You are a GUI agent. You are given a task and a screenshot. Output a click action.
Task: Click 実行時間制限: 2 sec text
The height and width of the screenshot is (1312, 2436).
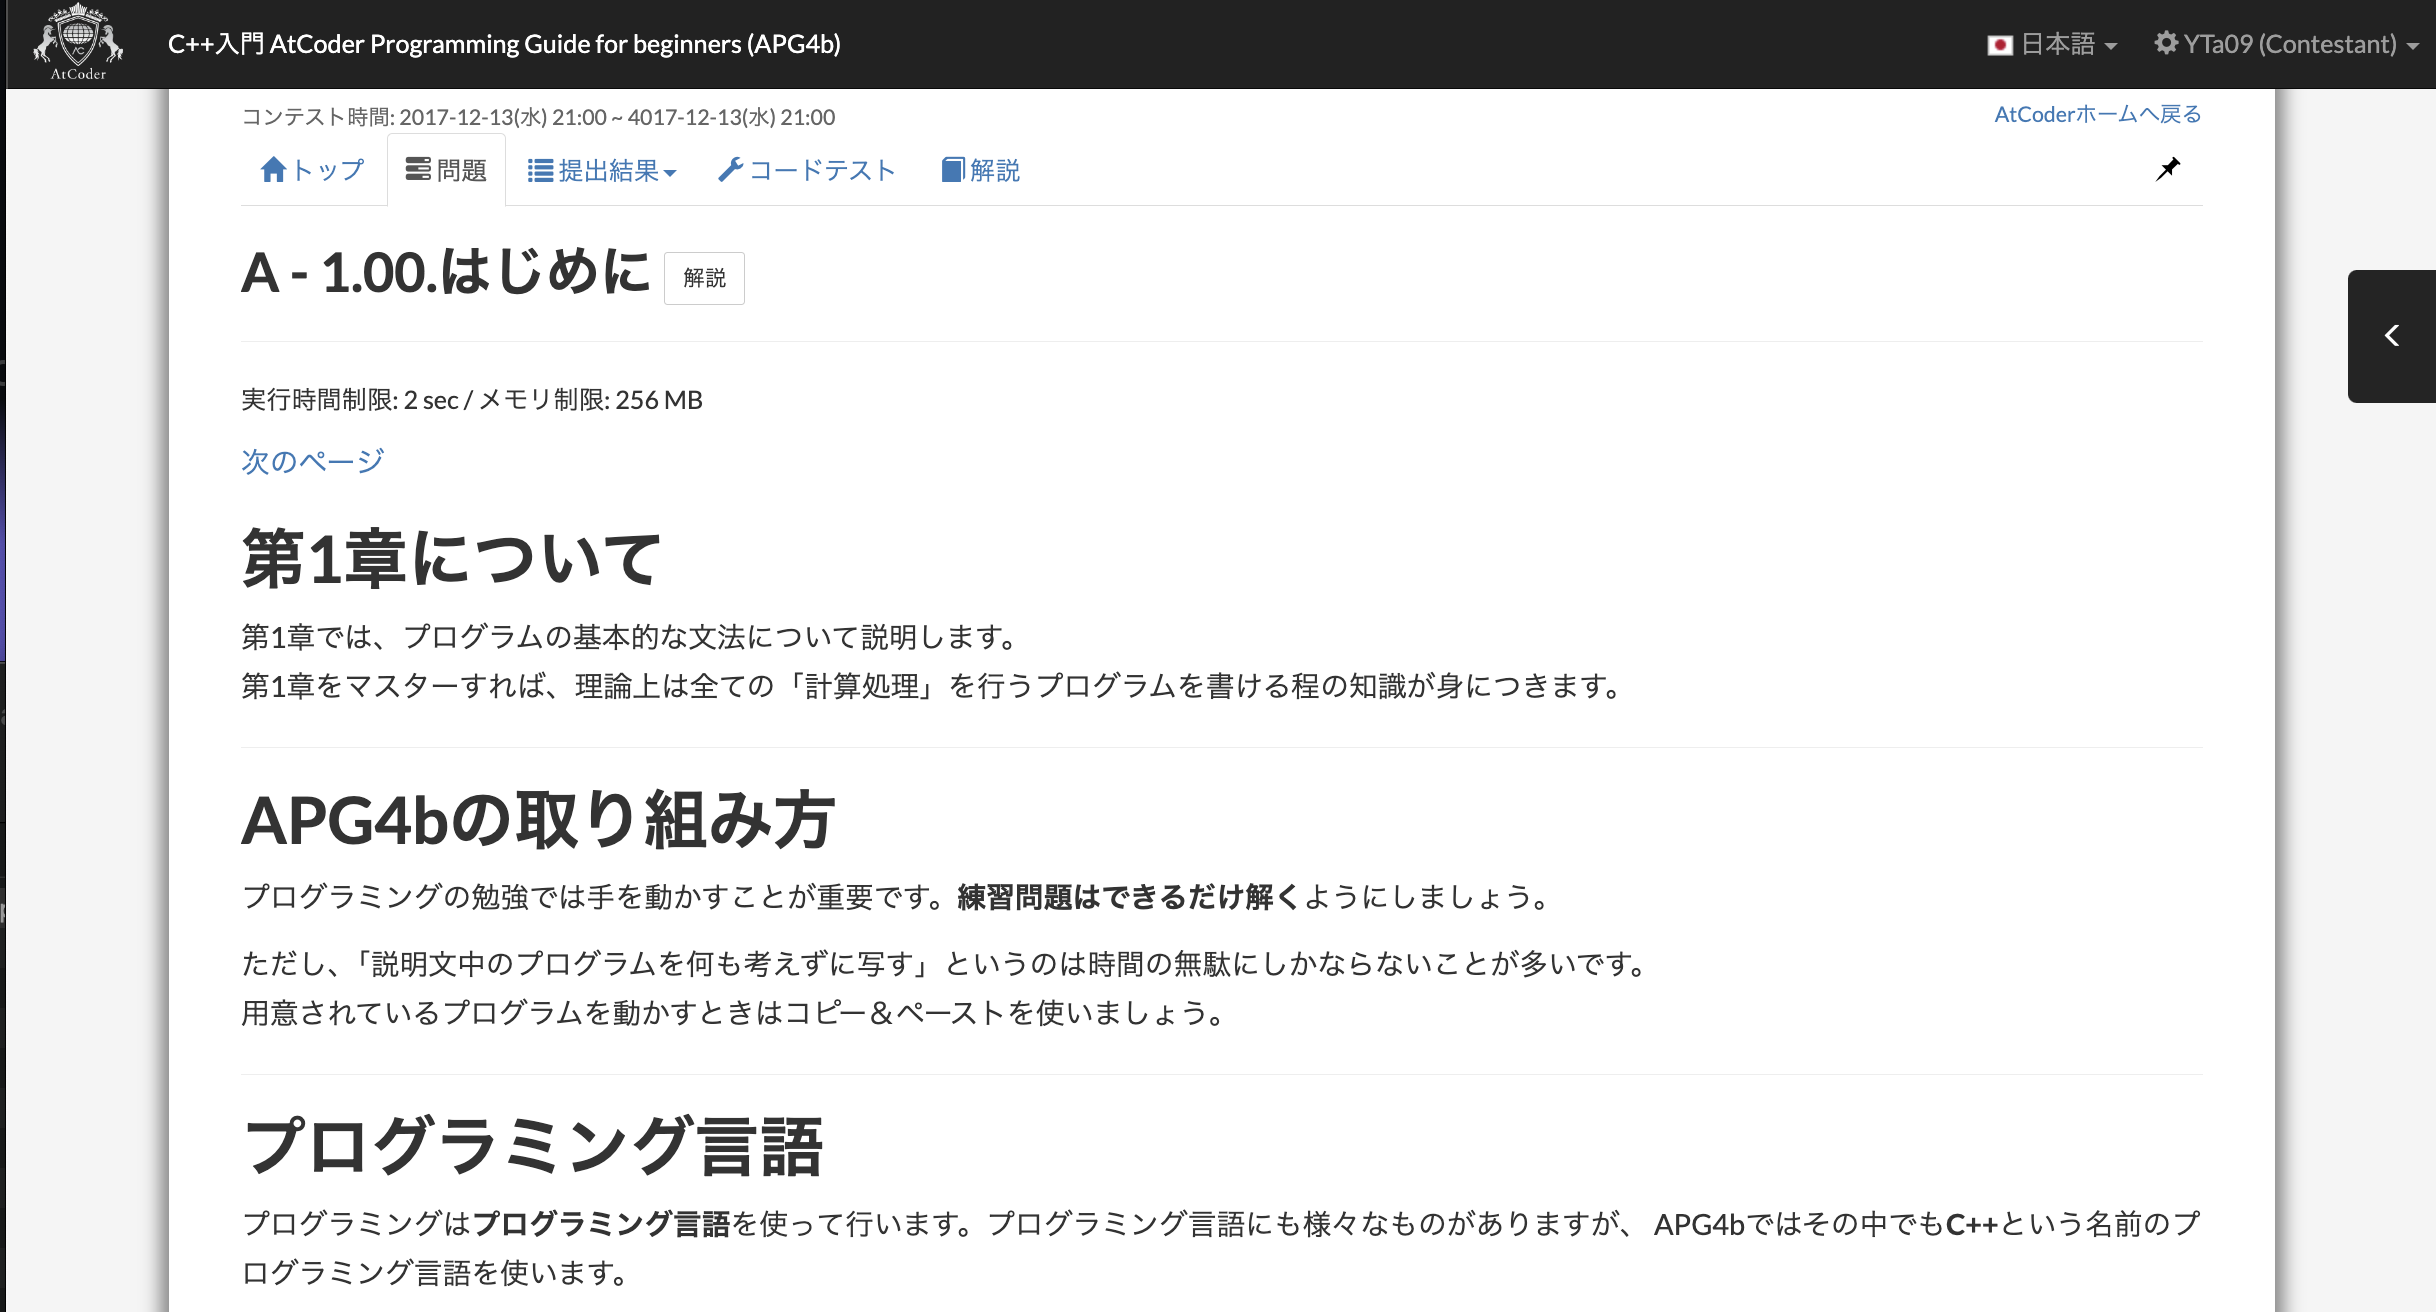point(350,400)
